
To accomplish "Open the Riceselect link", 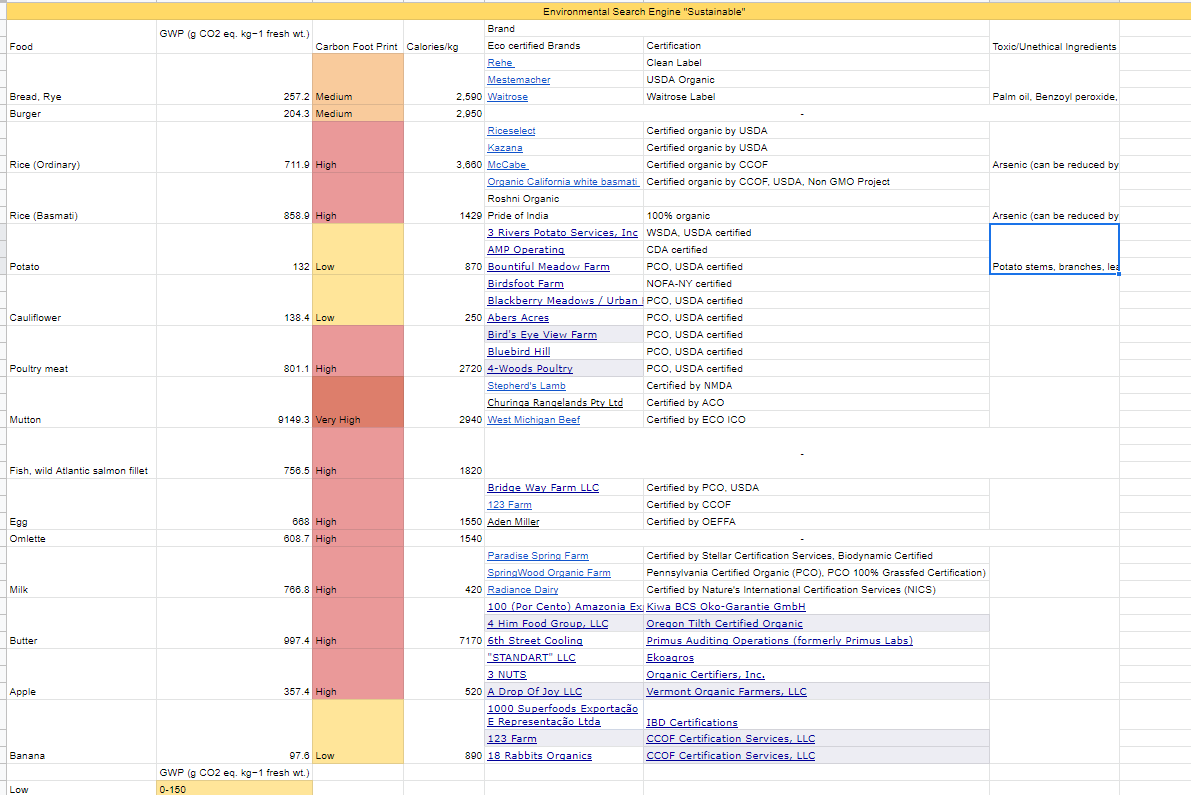I will coord(511,131).
